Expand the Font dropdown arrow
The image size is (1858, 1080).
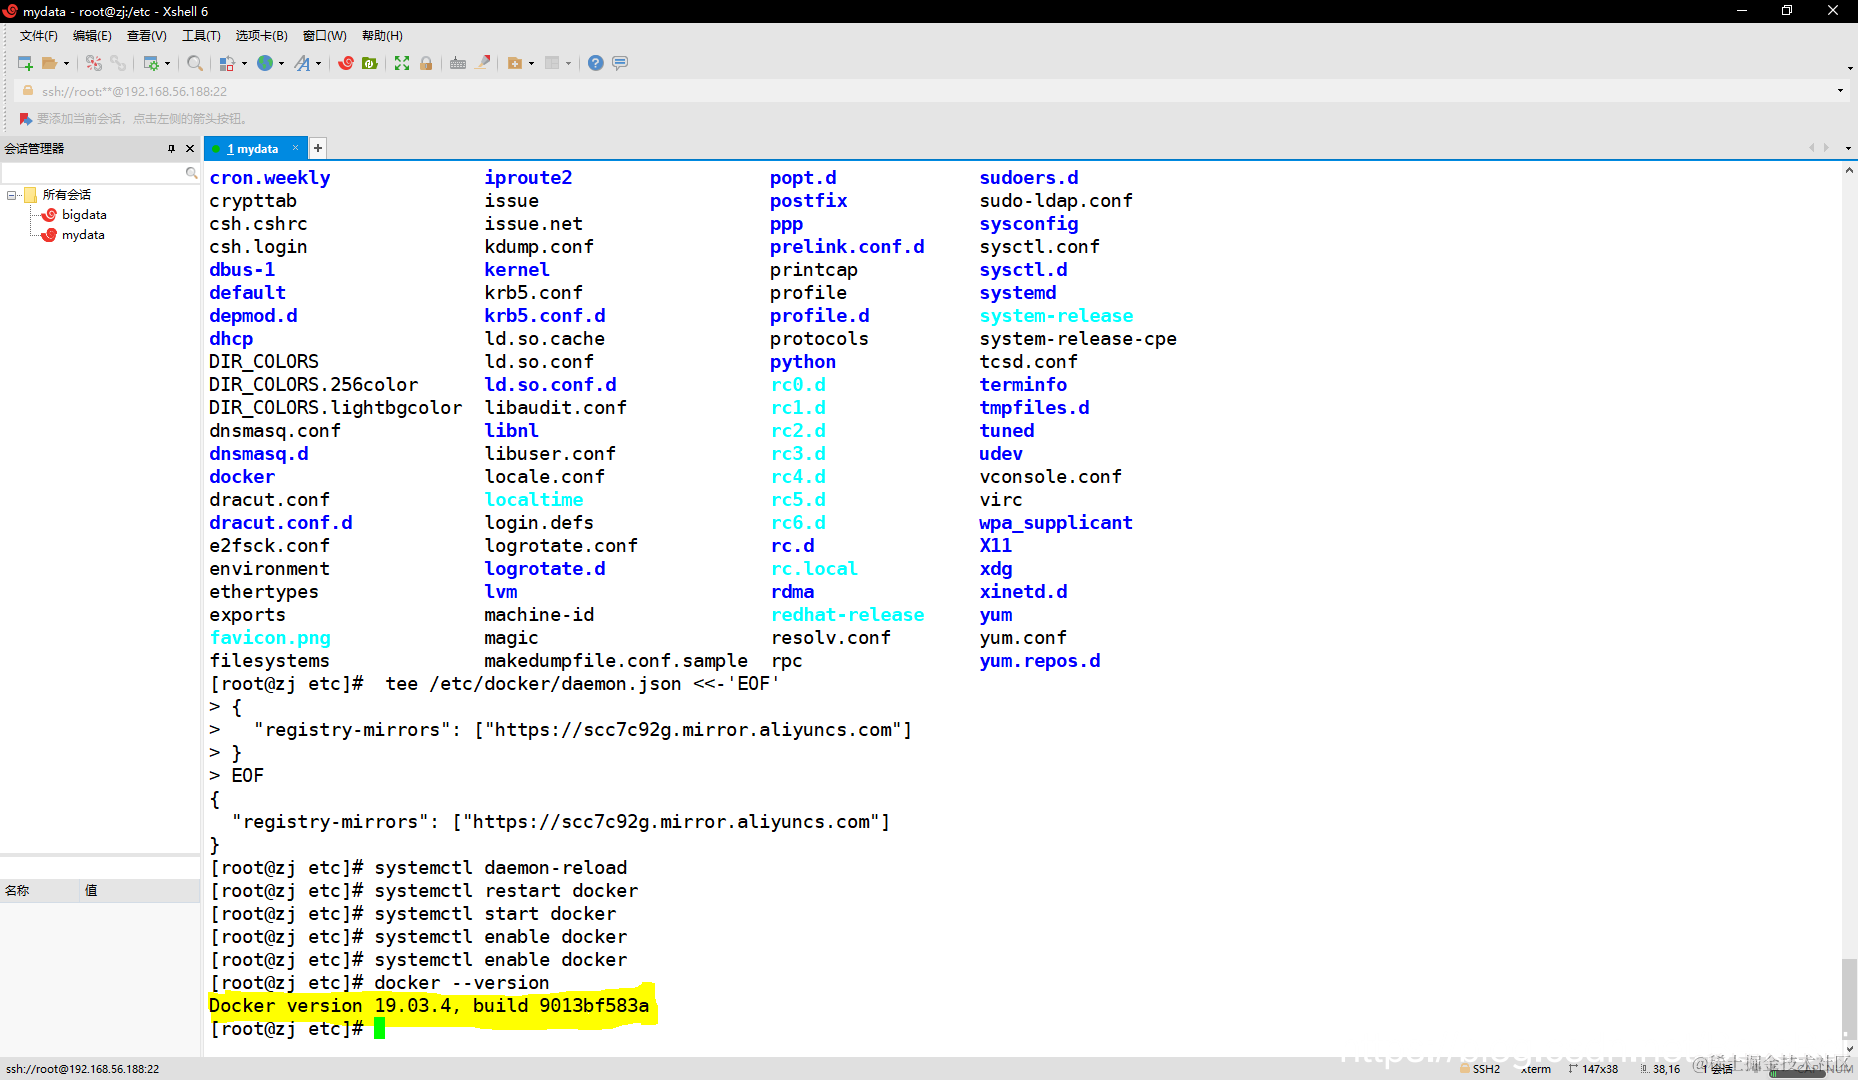point(319,63)
